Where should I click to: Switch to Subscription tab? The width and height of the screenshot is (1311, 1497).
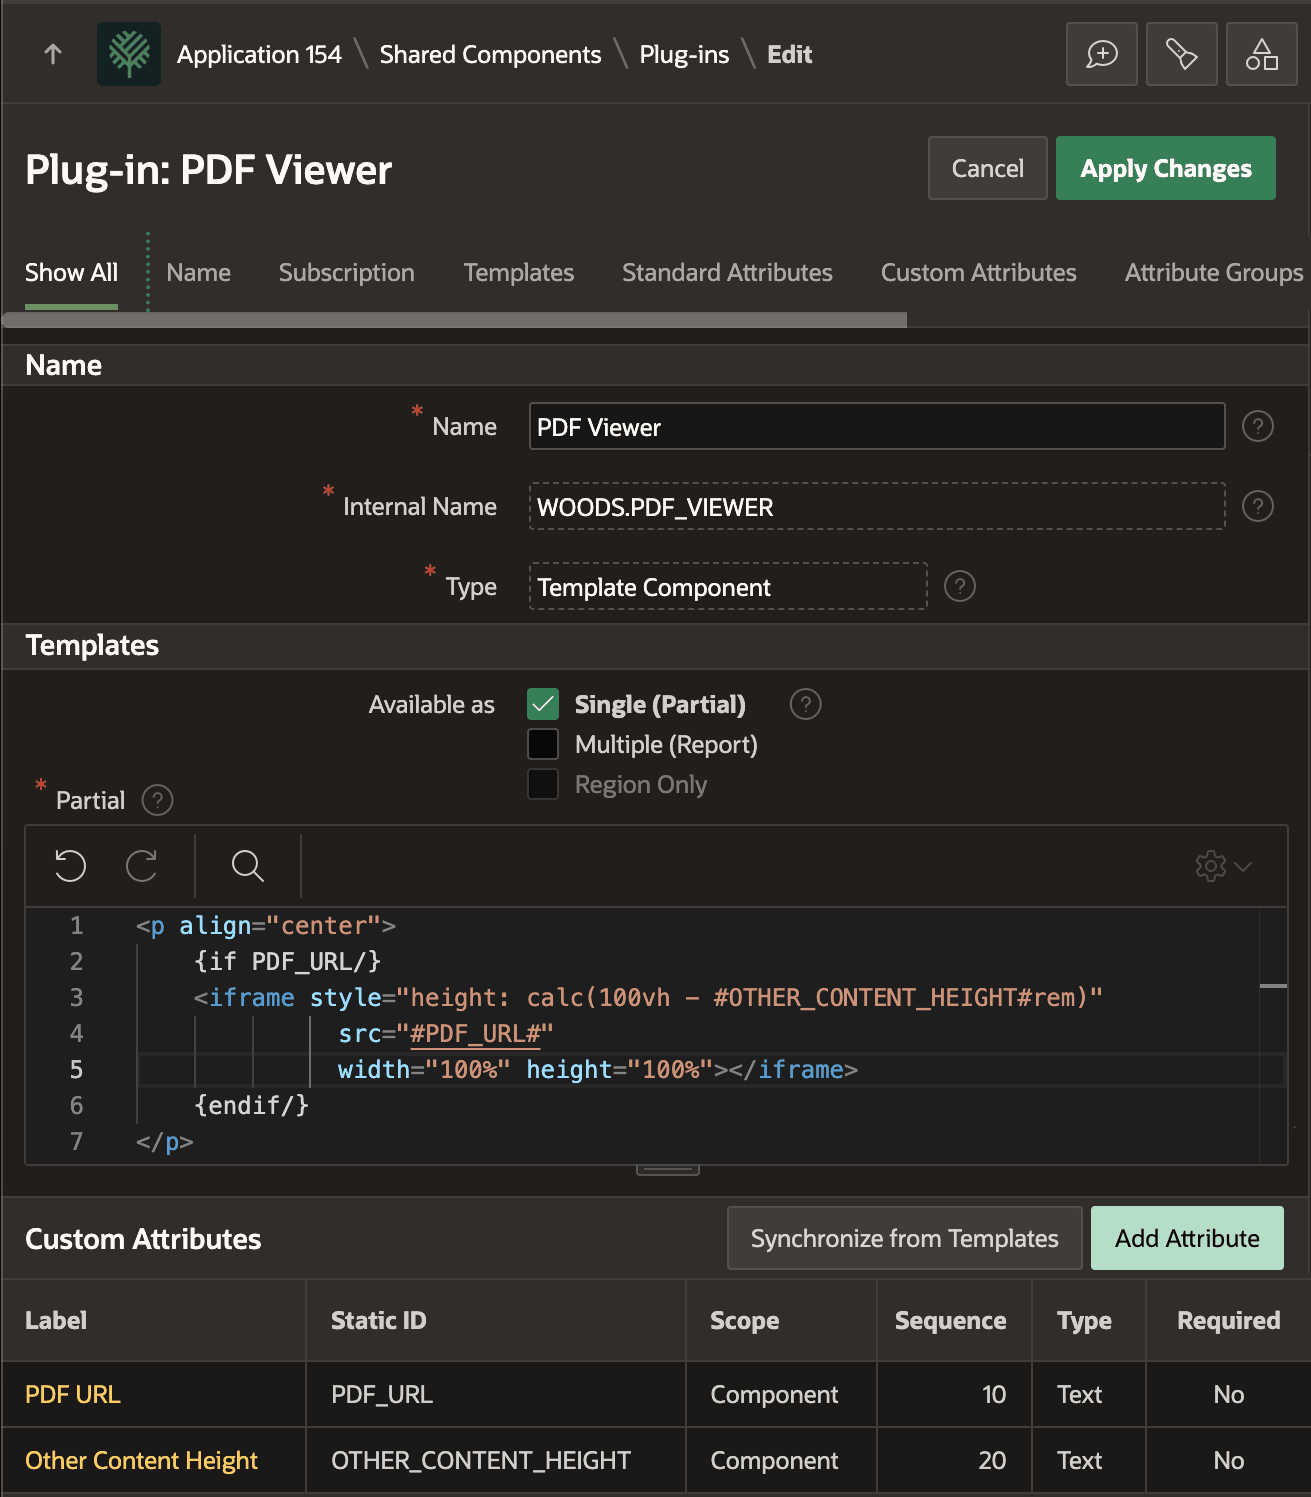[347, 273]
